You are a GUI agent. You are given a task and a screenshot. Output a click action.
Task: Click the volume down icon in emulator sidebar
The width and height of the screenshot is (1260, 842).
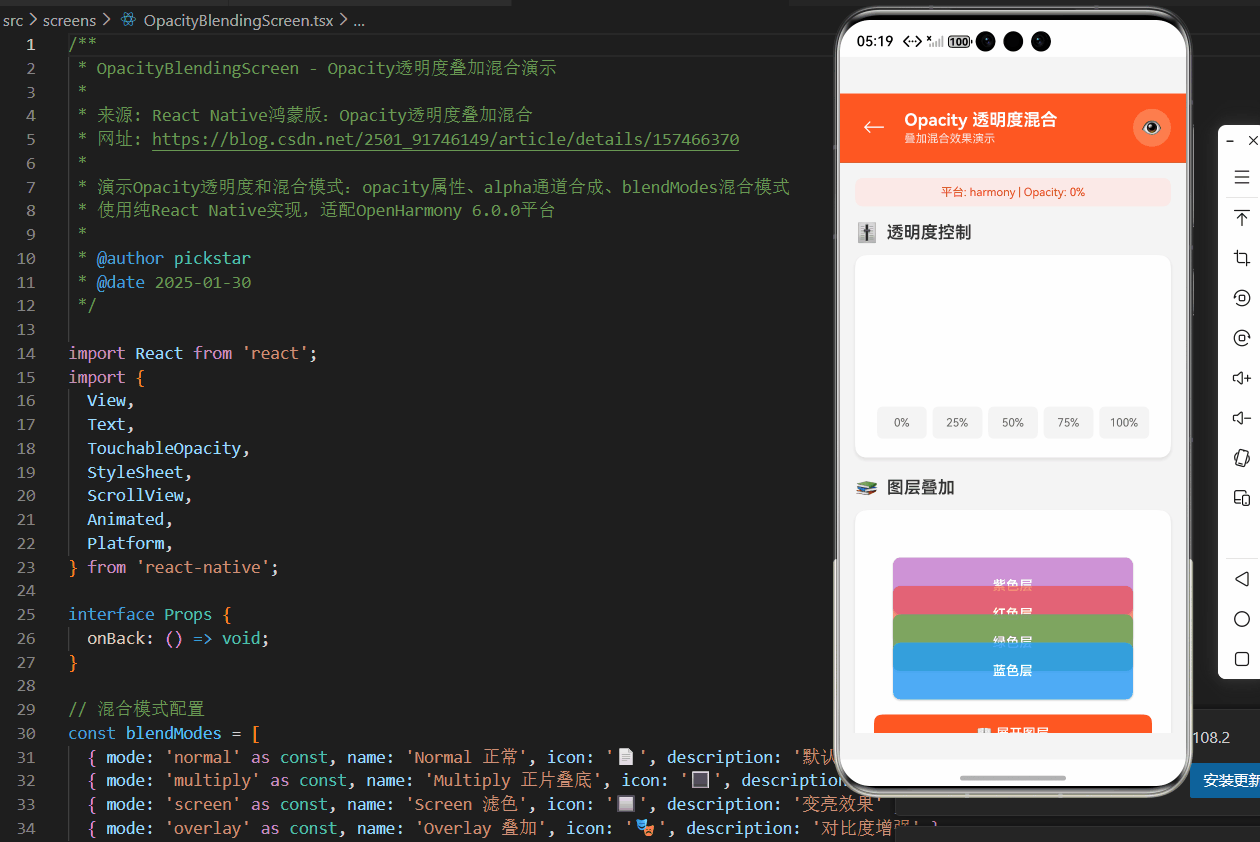coord(1241,418)
